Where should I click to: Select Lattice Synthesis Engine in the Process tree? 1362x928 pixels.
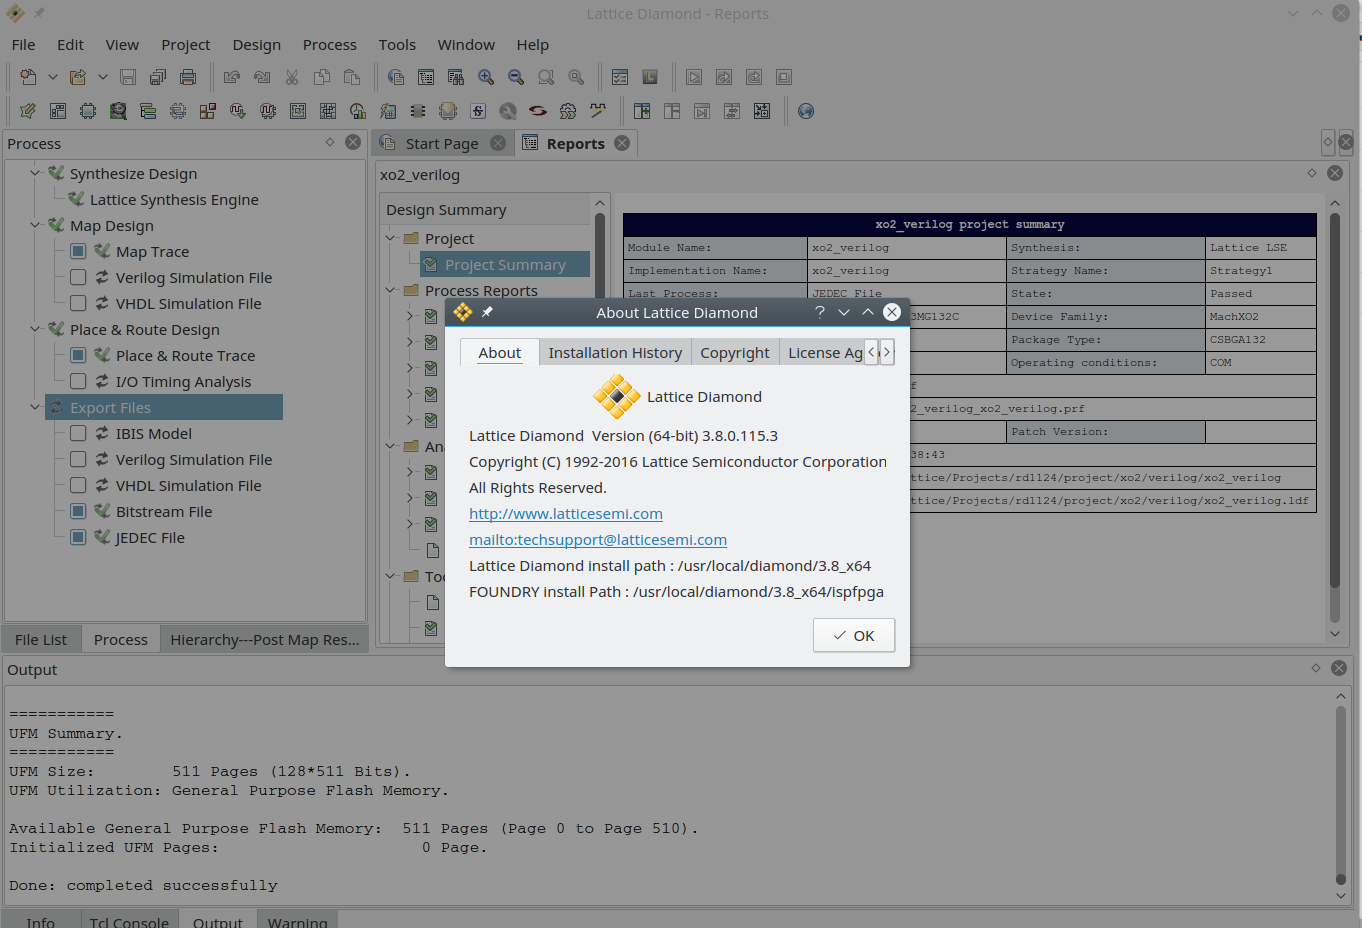[x=174, y=200]
